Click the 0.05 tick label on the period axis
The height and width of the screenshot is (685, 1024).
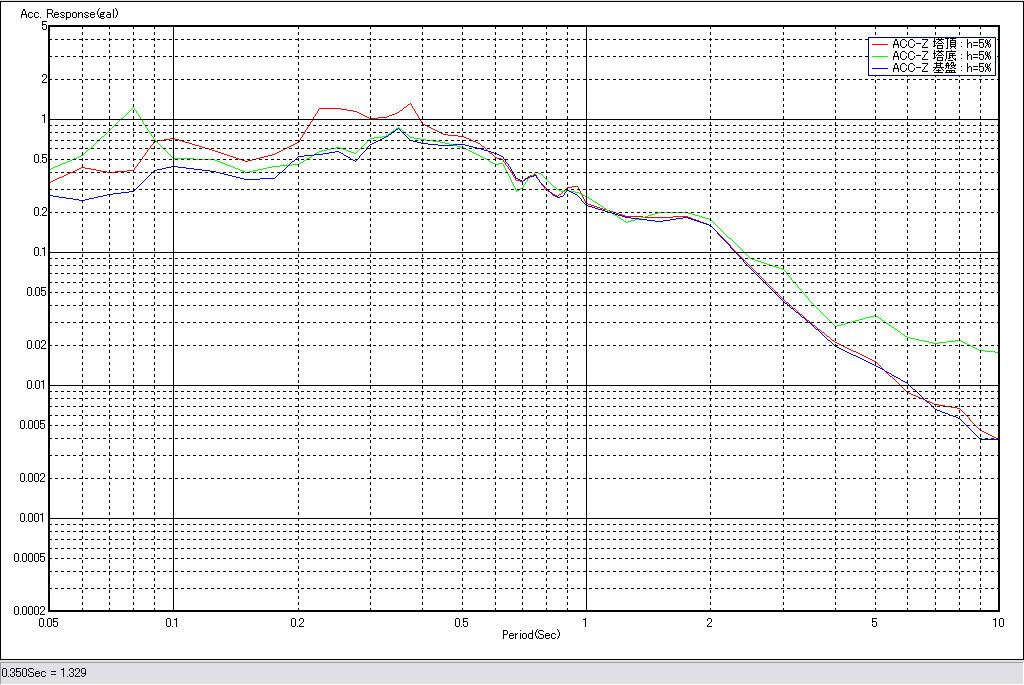(x=48, y=622)
